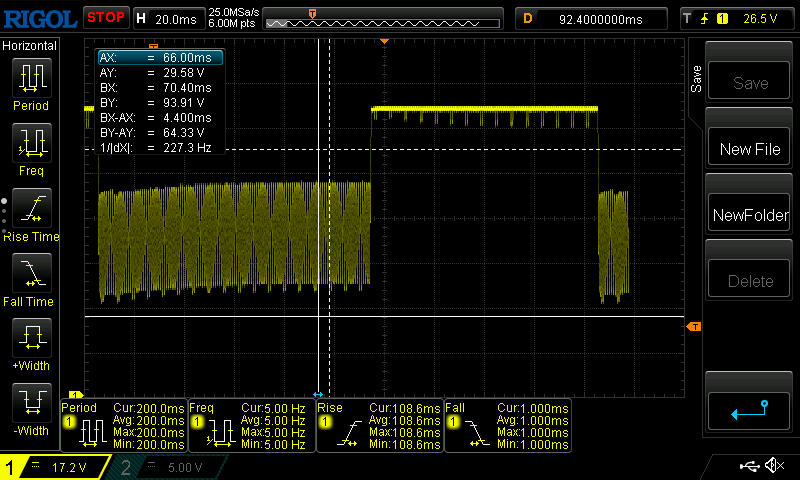Select the Period measurement icon
This screenshot has width=800, height=480.
click(30, 78)
